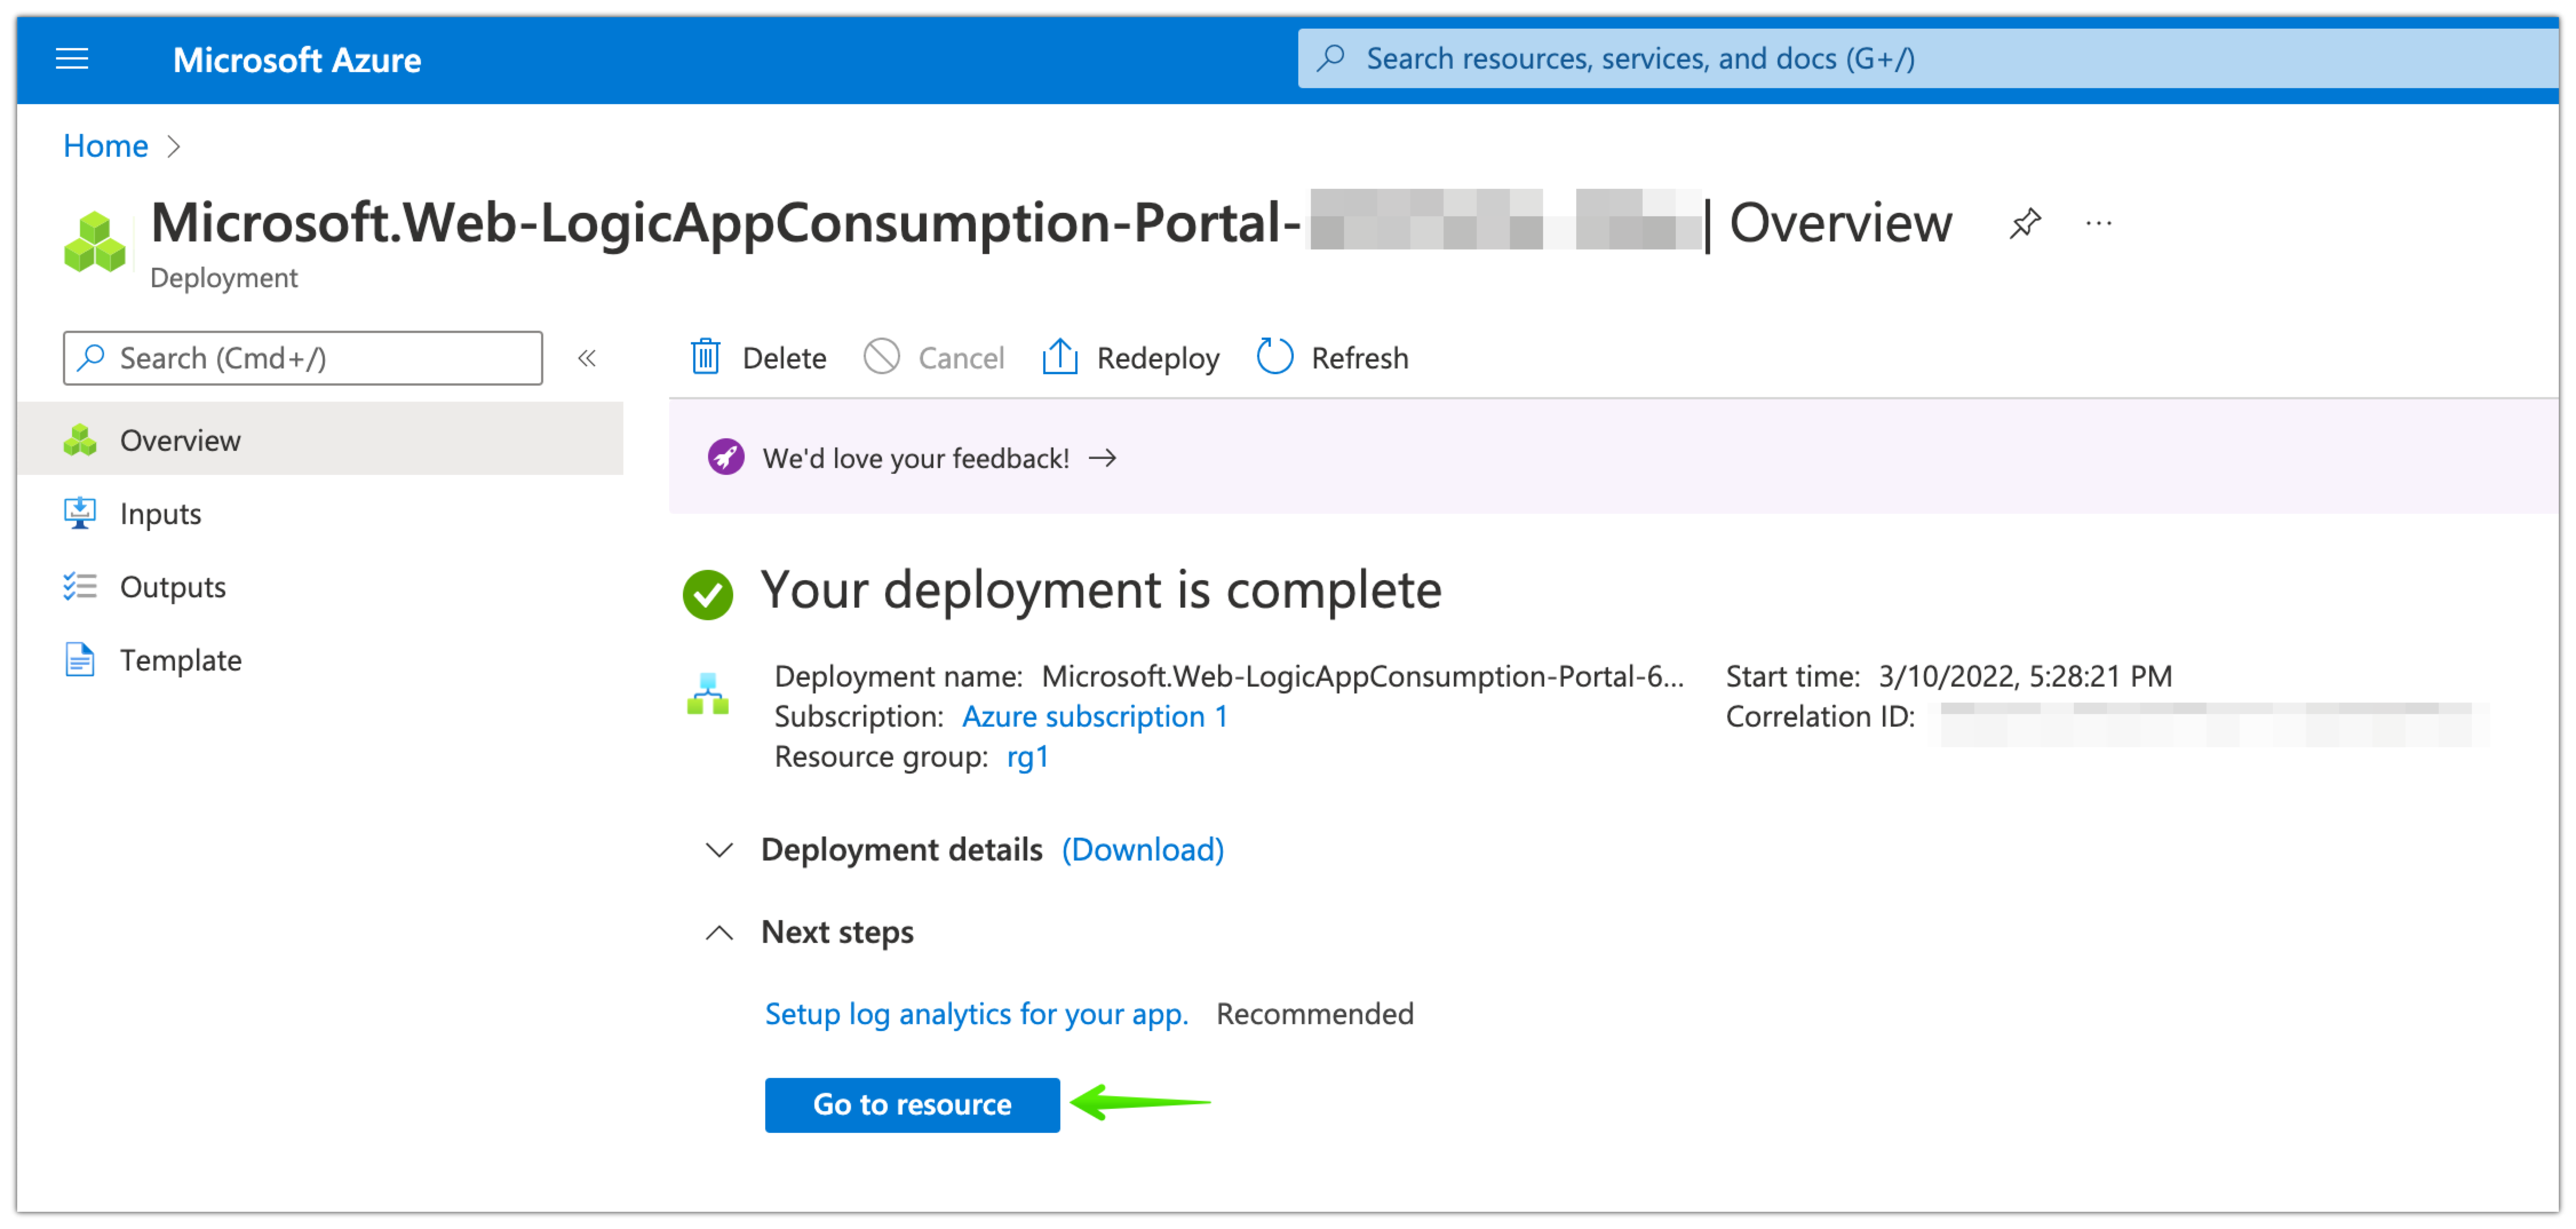Open the Azure portal hamburger menu
This screenshot has width=2576, height=1229.
(x=72, y=60)
